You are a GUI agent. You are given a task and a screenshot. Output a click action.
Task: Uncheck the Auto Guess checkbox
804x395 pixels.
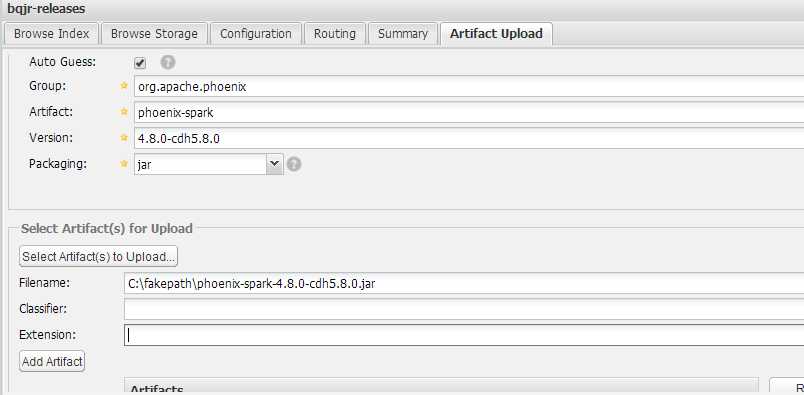pos(140,63)
